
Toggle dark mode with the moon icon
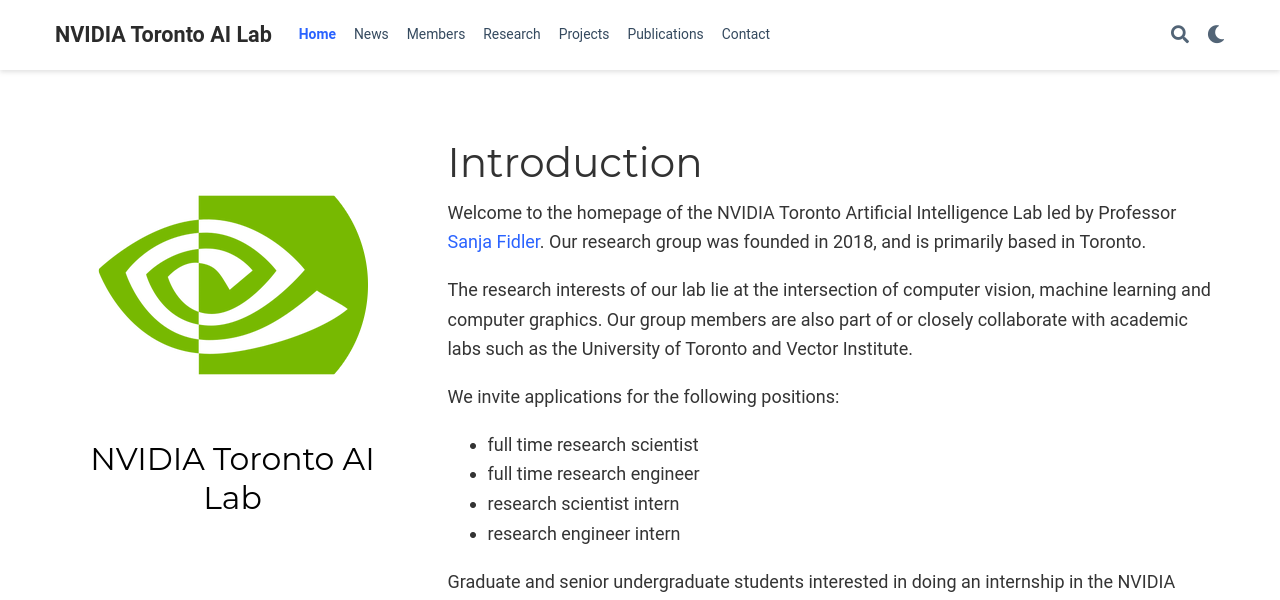pyautogui.click(x=1216, y=34)
